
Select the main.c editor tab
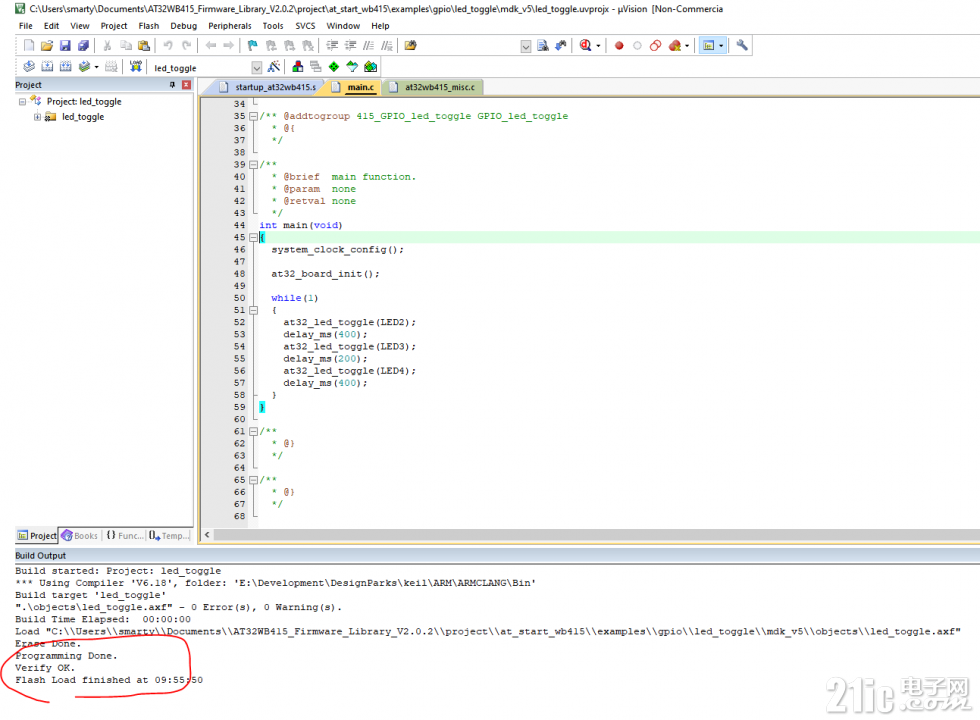354,87
